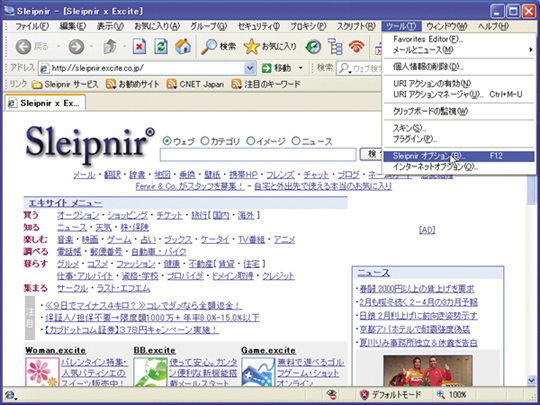
Task: Open the [AD] link
Action: tap(427, 230)
